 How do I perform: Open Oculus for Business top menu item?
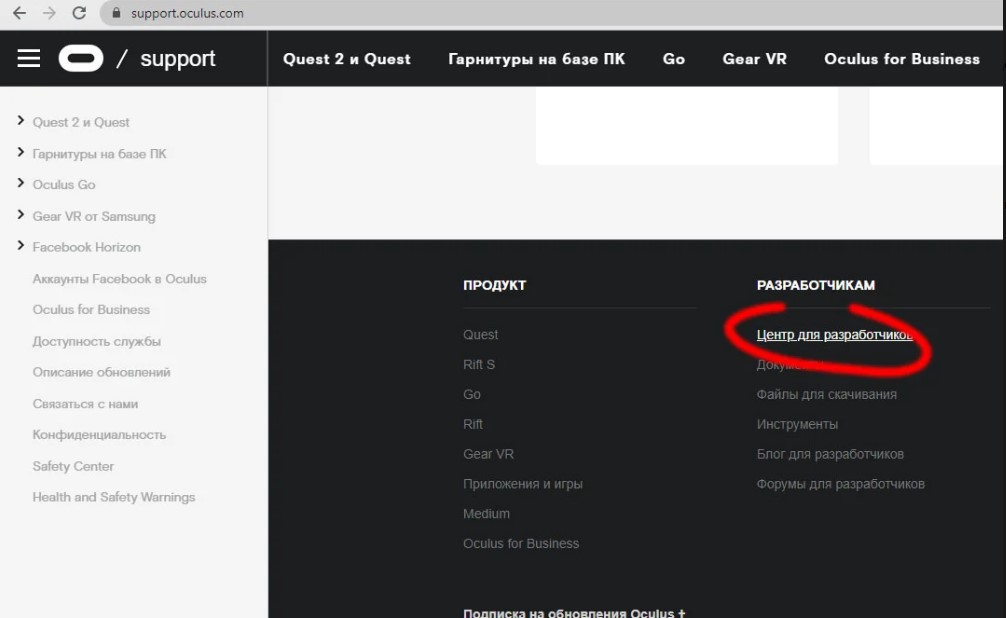coord(901,59)
